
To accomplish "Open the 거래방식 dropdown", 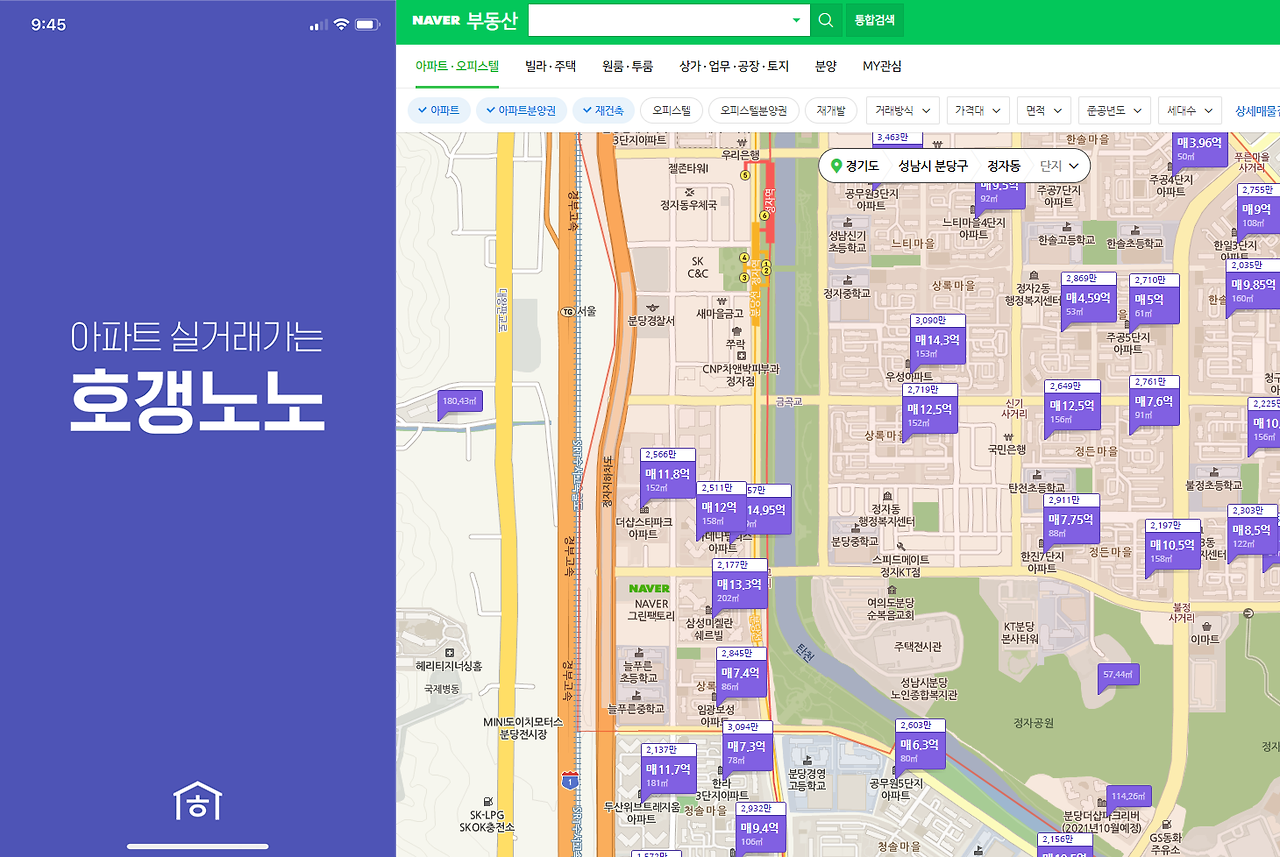I will (x=903, y=110).
